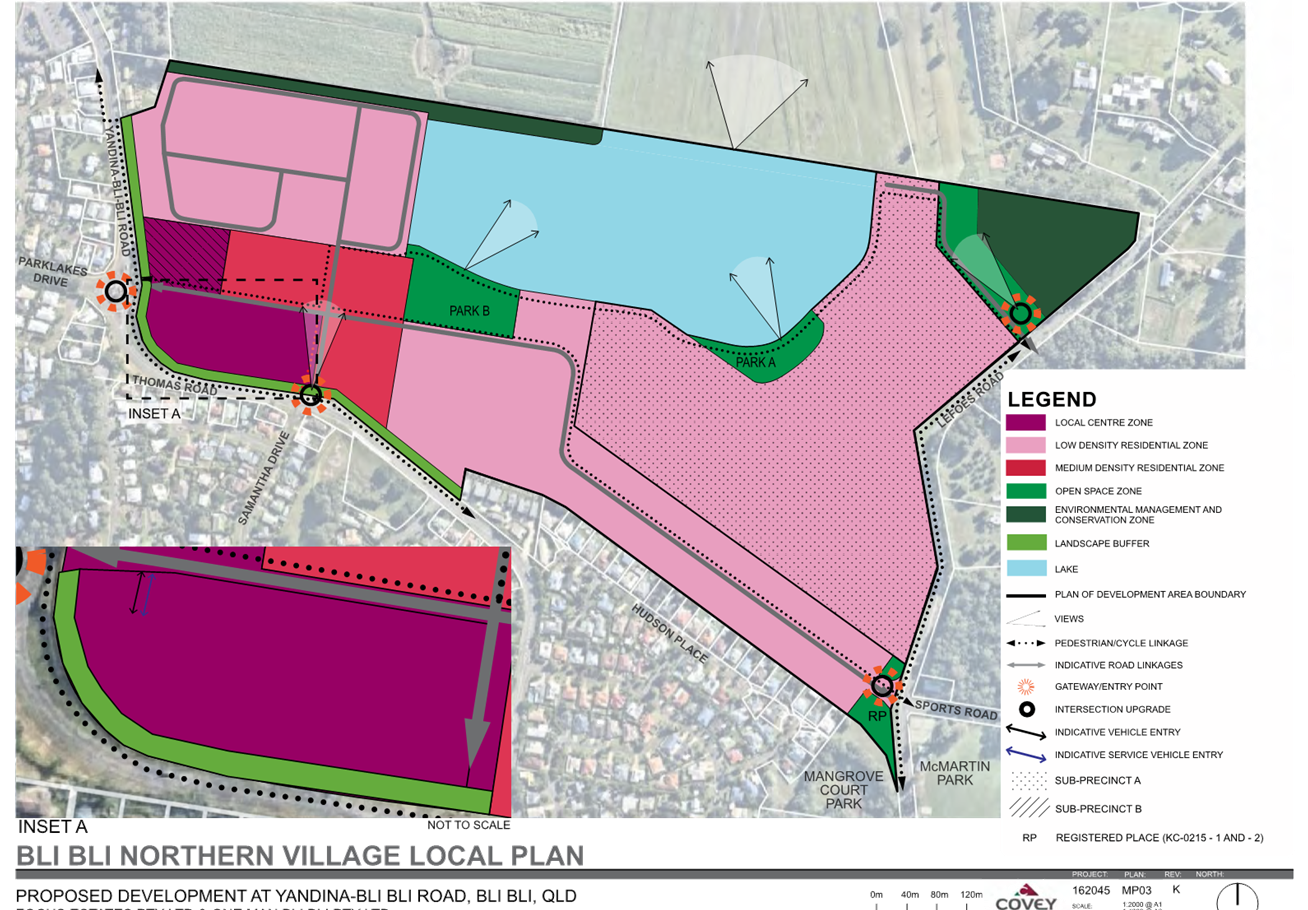The width and height of the screenshot is (1308, 910).
Task: Click the REGISTERED PLACE (KC-0215 - 1 AND - 2) text
Action: click(1159, 838)
